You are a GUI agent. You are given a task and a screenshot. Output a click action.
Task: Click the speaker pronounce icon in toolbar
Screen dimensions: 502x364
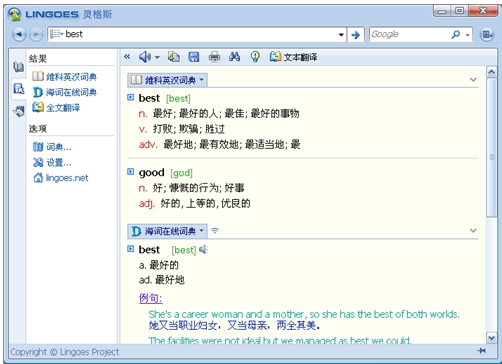point(145,57)
